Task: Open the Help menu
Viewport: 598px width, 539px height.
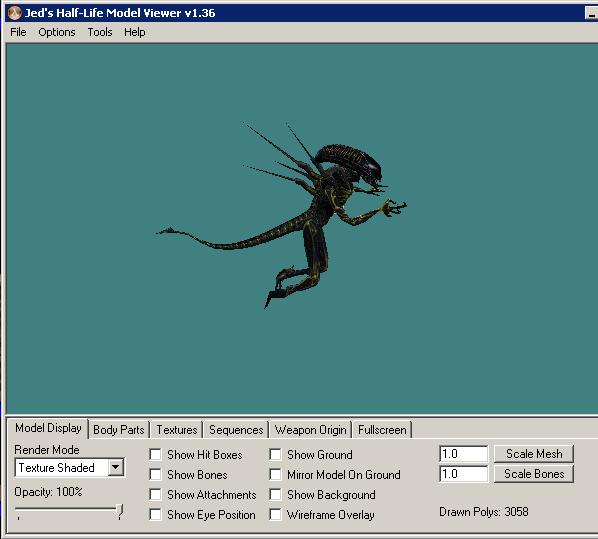Action: coord(135,32)
